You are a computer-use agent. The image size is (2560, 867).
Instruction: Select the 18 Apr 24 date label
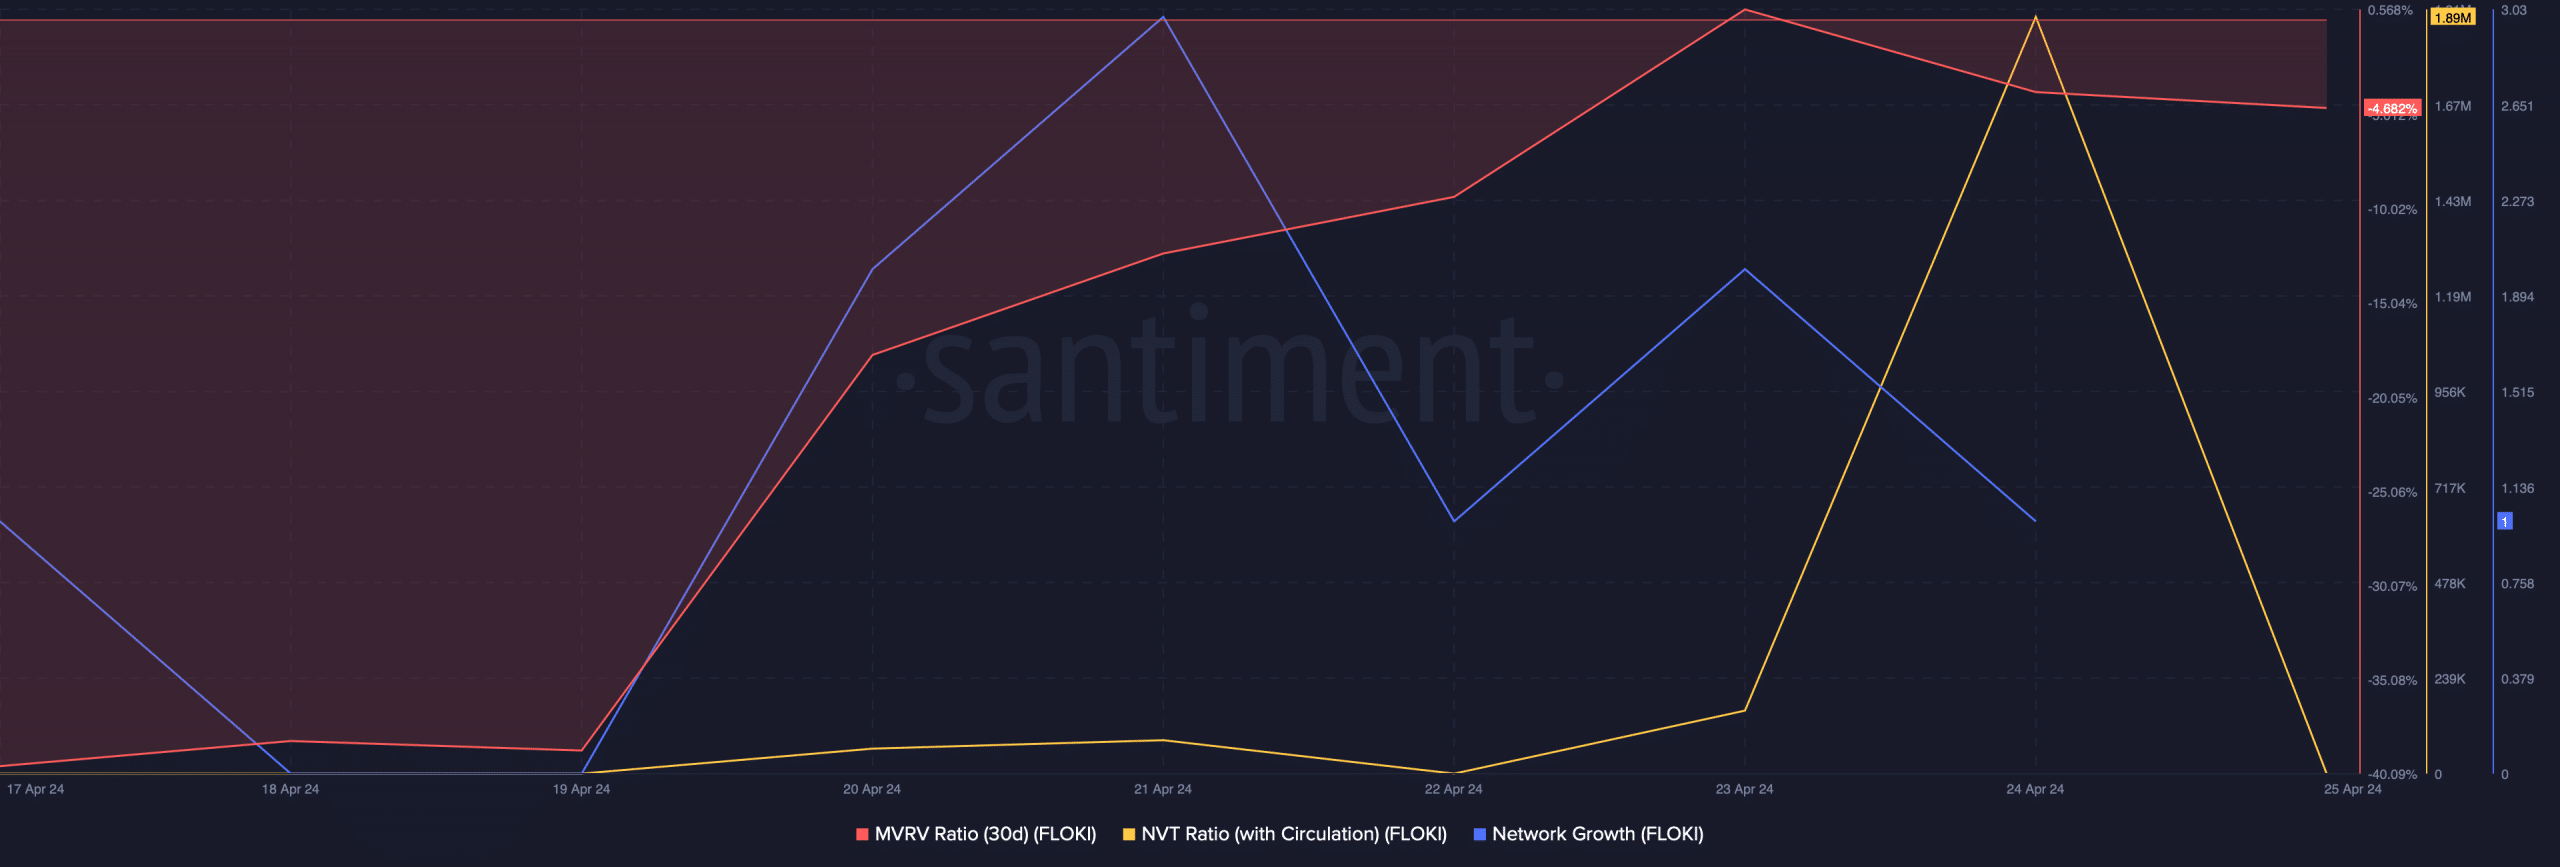pyautogui.click(x=290, y=789)
